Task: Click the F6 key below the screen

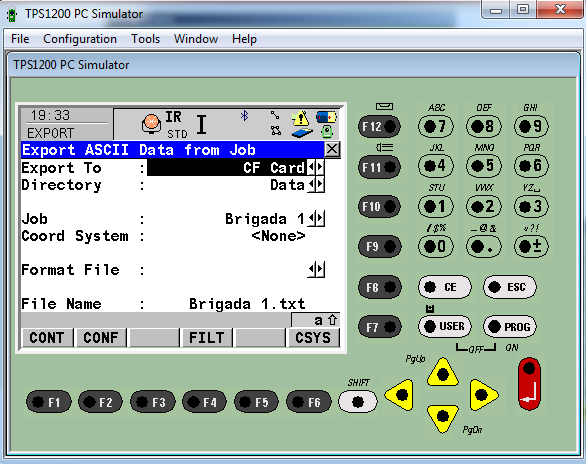Action: tap(309, 402)
